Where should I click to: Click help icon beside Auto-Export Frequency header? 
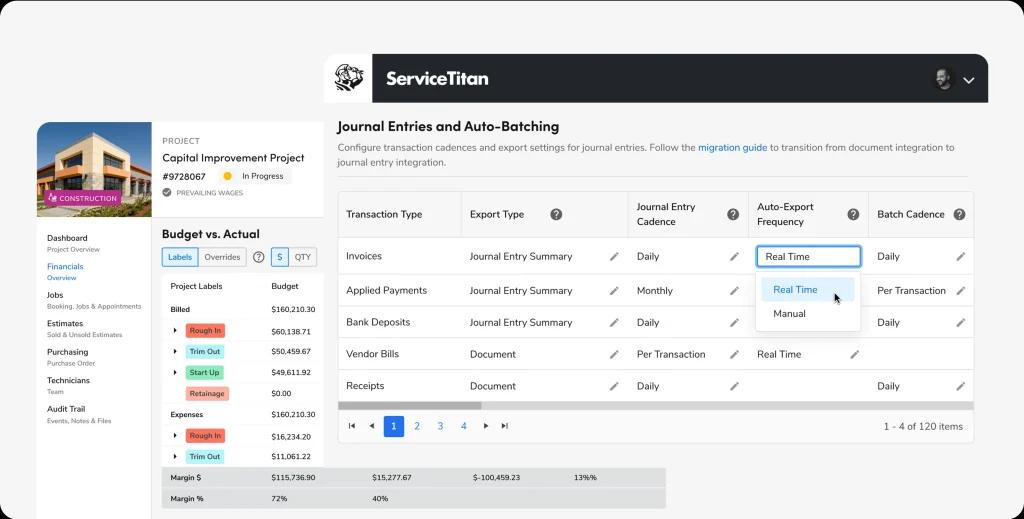[x=853, y=214]
